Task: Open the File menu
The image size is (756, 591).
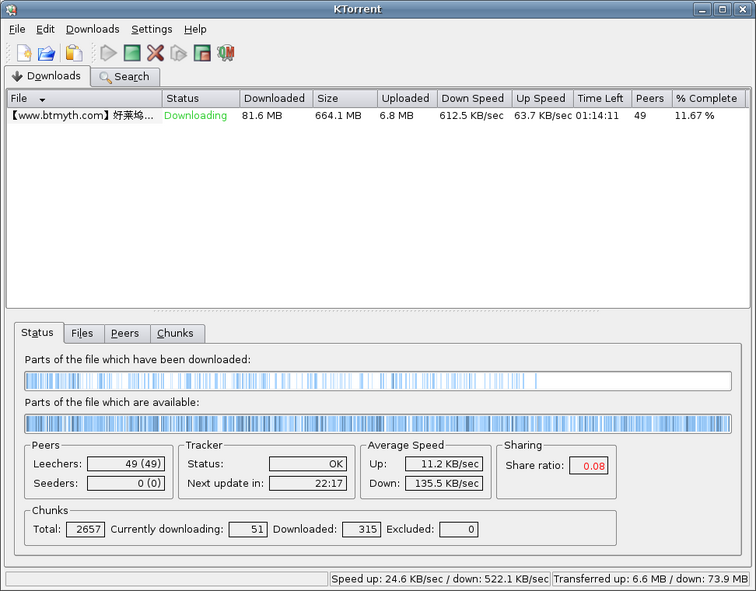Action: 17,29
